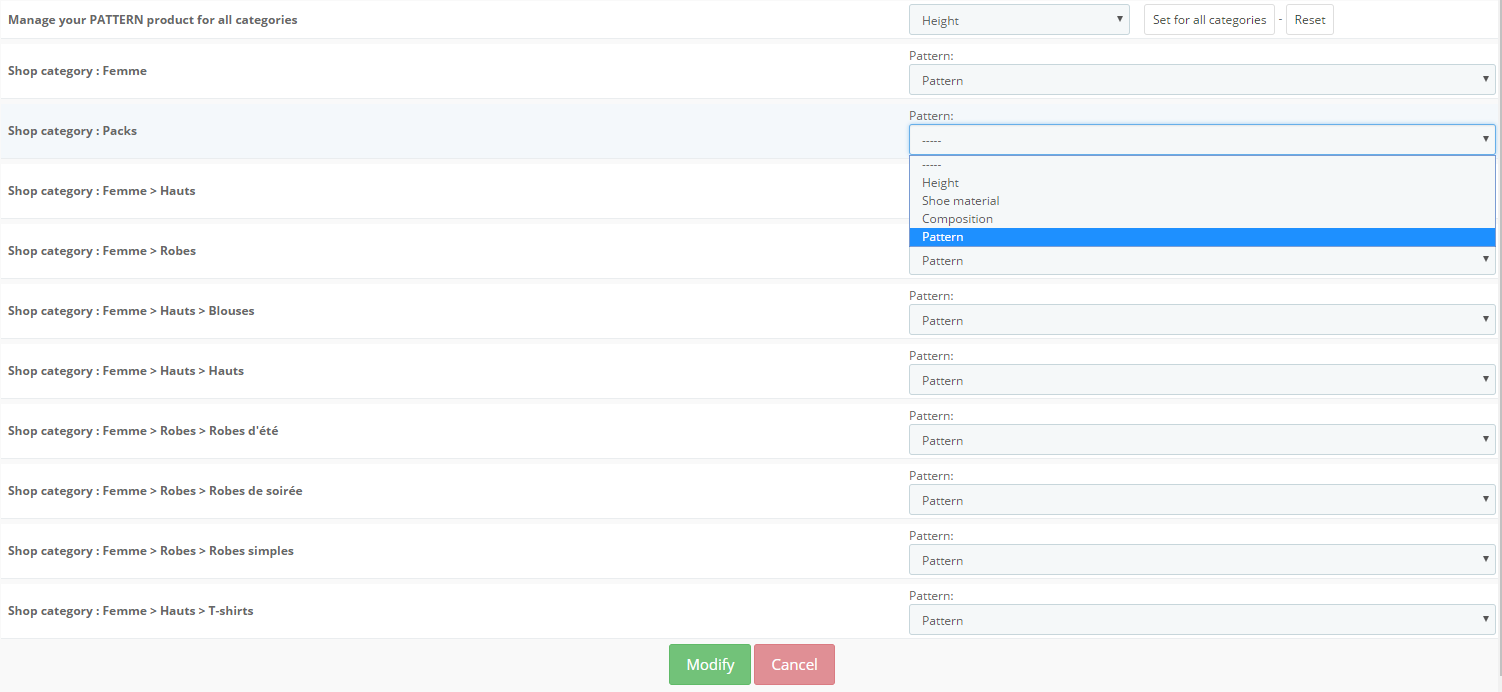Viewport: 1502px width, 692px height.
Task: Click the 'Shop category : Femme > Hauts' label
Action: pos(102,191)
